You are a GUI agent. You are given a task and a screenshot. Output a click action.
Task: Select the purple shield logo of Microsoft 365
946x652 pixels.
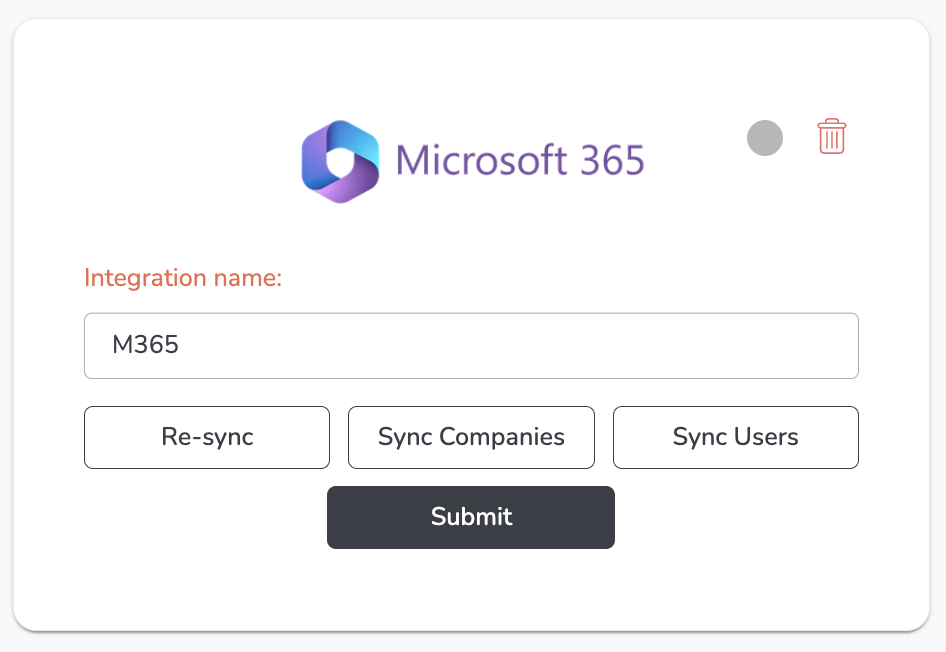pyautogui.click(x=340, y=161)
